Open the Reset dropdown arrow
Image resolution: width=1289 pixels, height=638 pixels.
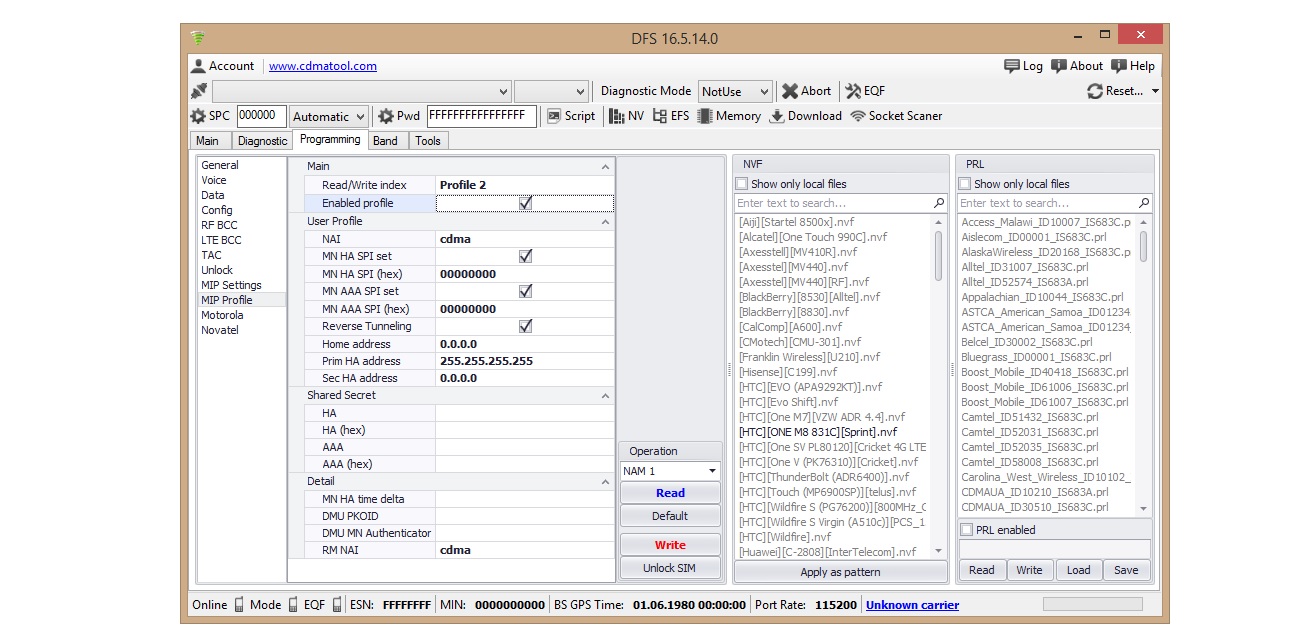tap(1156, 91)
